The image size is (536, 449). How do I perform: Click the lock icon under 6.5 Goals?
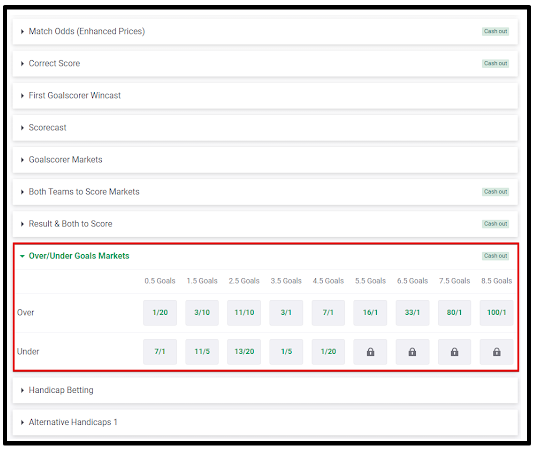(412, 352)
